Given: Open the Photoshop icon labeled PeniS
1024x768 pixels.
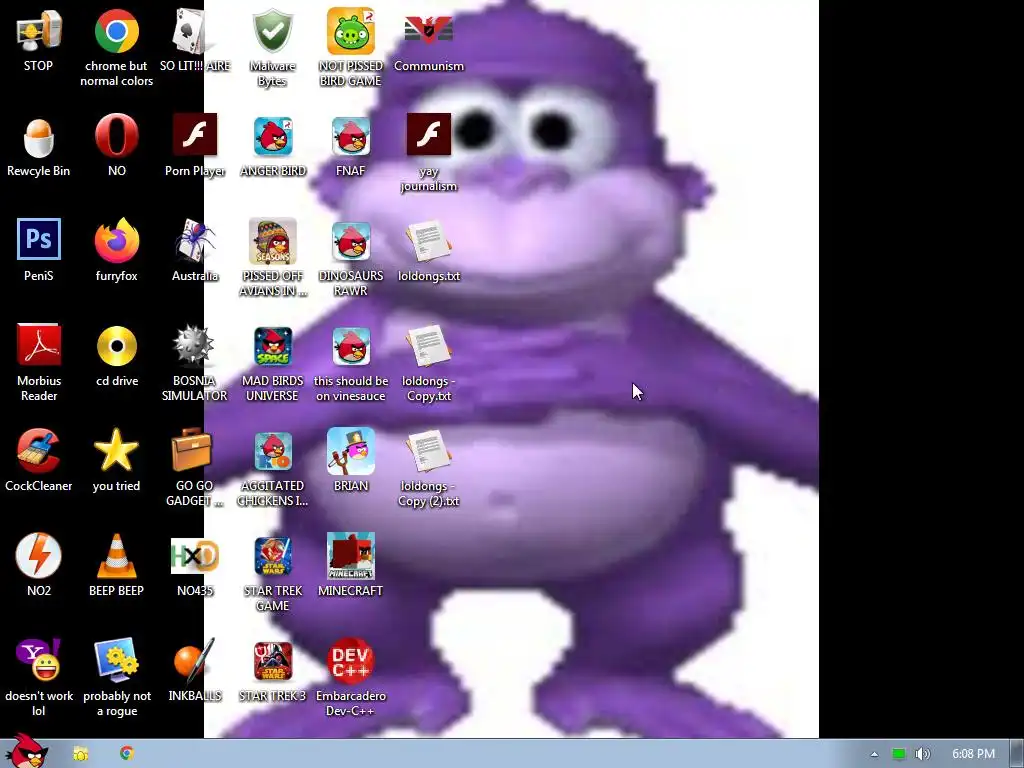Looking at the screenshot, I should pos(39,239).
